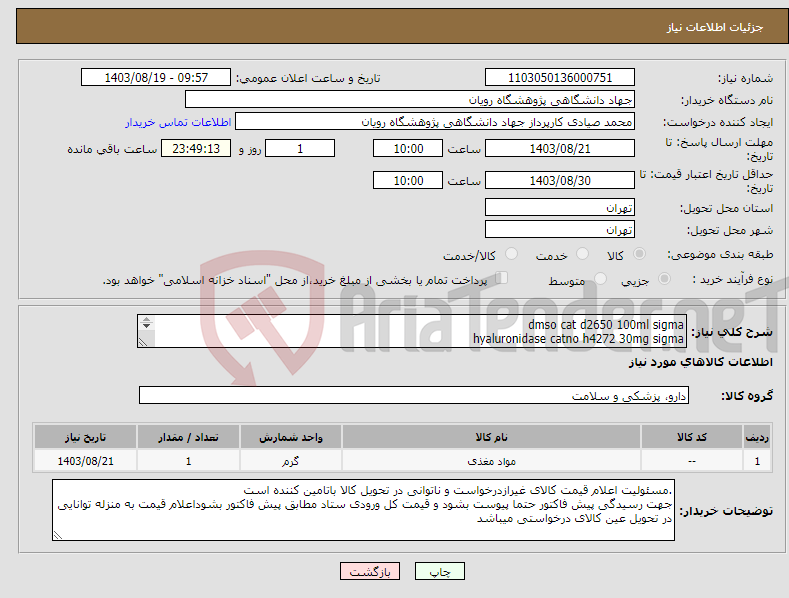Click the طبقه بندی موضوعی label
Screen dimensions: 789x598
pyautogui.click(x=720, y=255)
